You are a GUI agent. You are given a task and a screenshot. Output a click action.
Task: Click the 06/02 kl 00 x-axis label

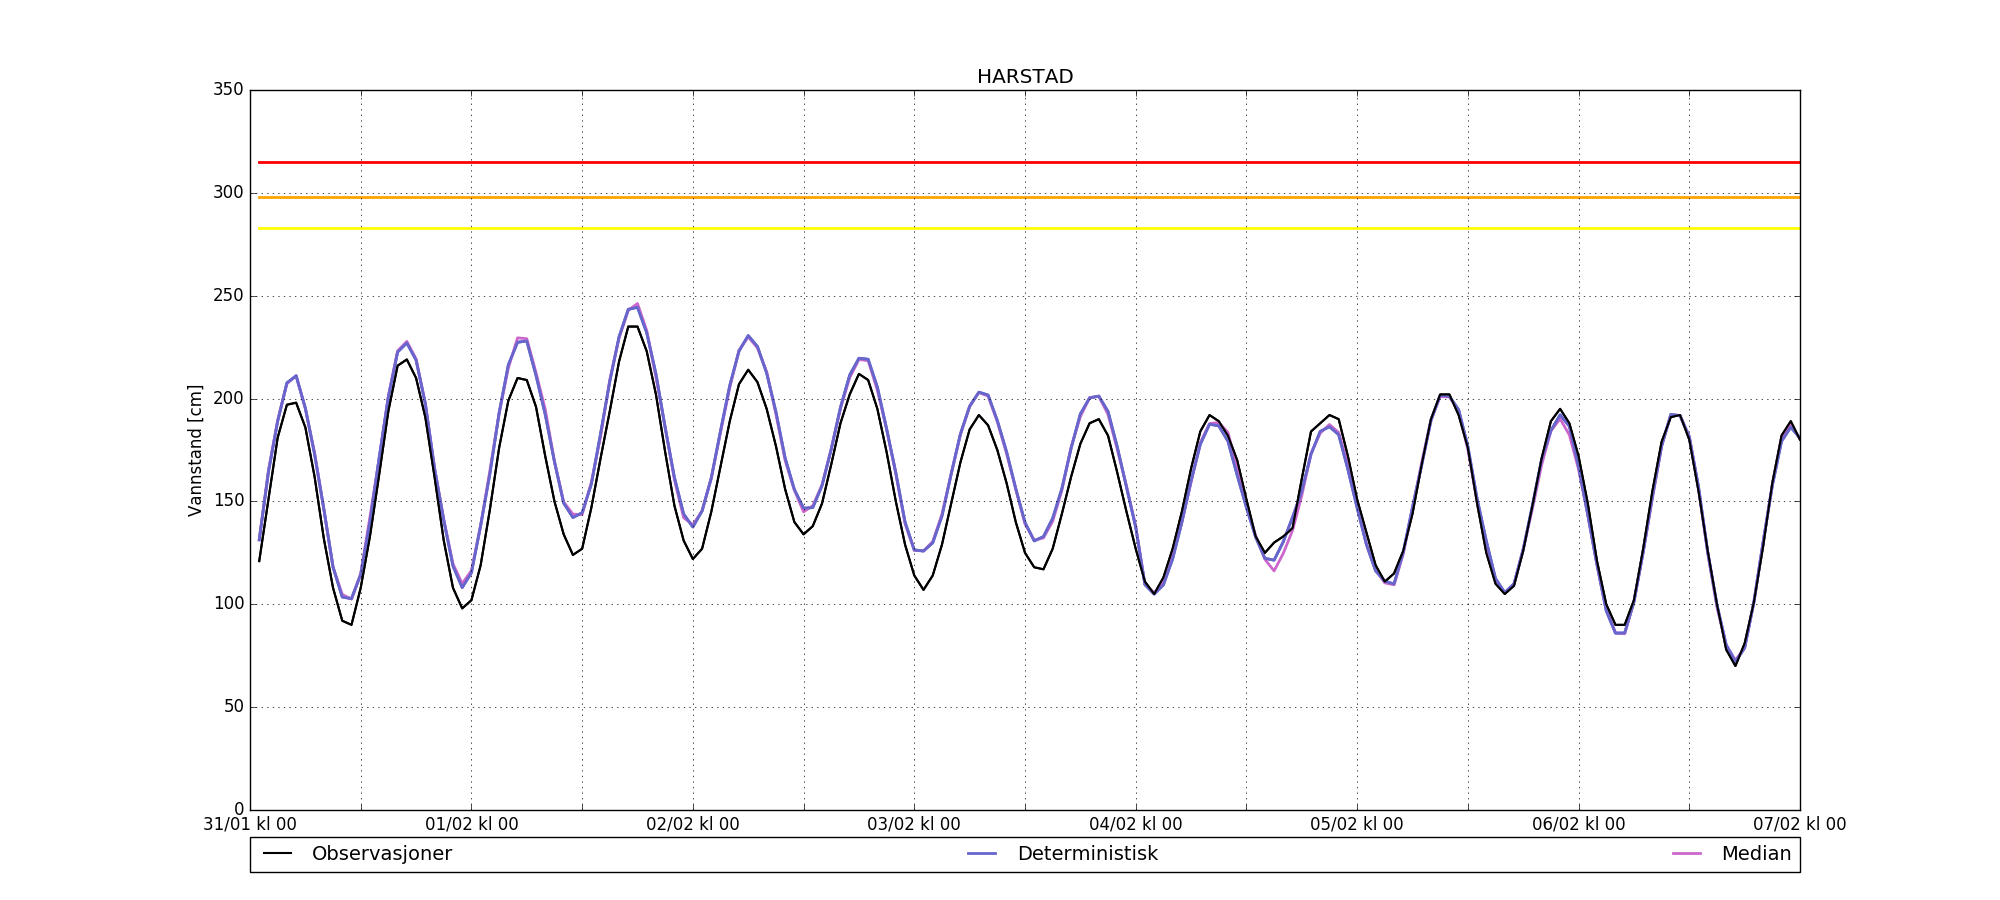(1578, 825)
